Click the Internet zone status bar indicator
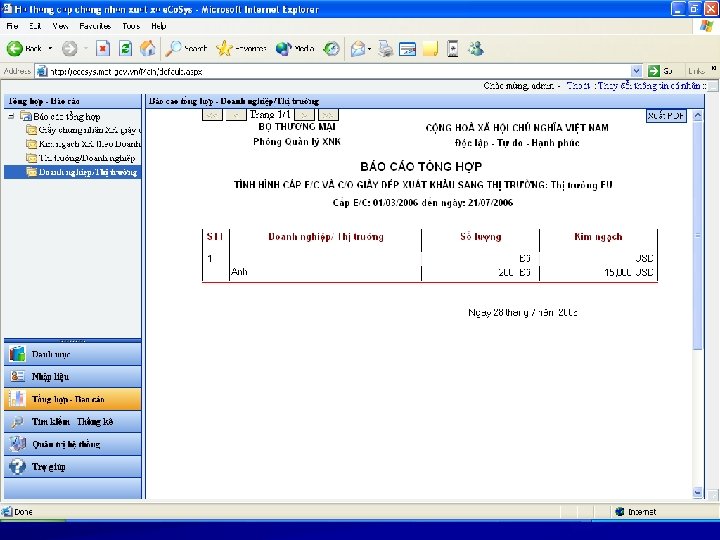720x540 pixels. pos(637,512)
